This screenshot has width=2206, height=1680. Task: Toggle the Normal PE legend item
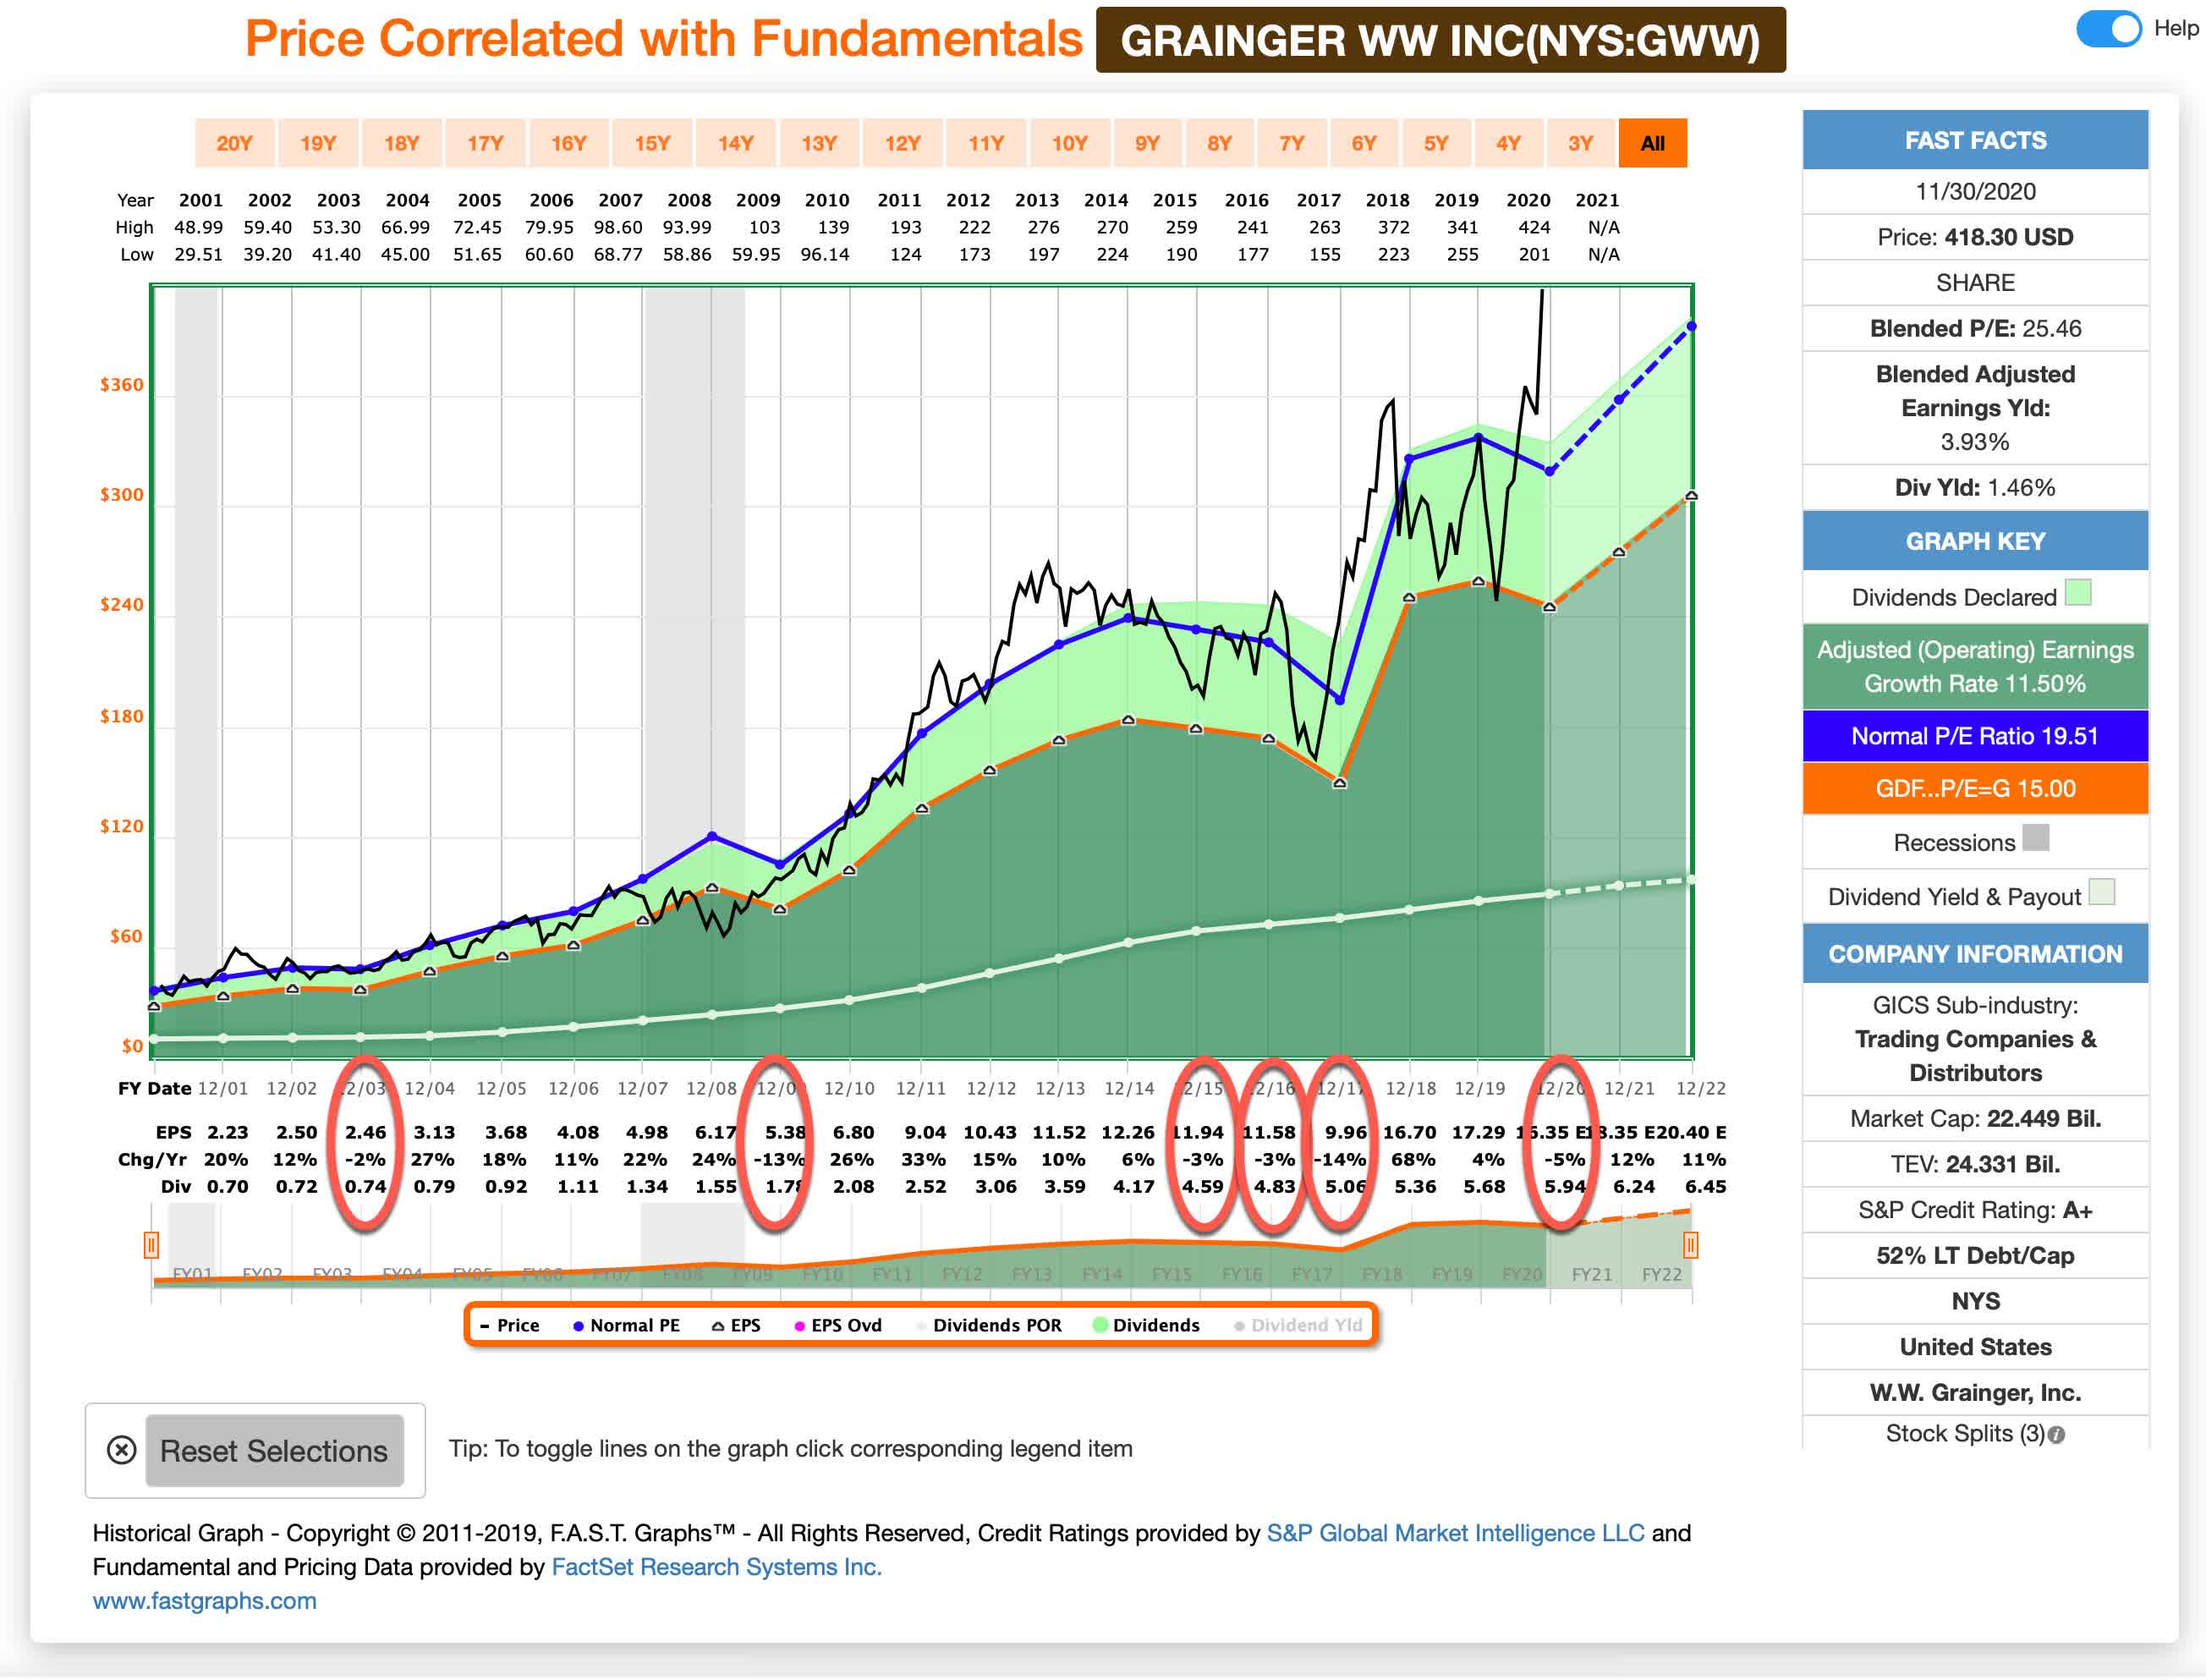point(626,1325)
